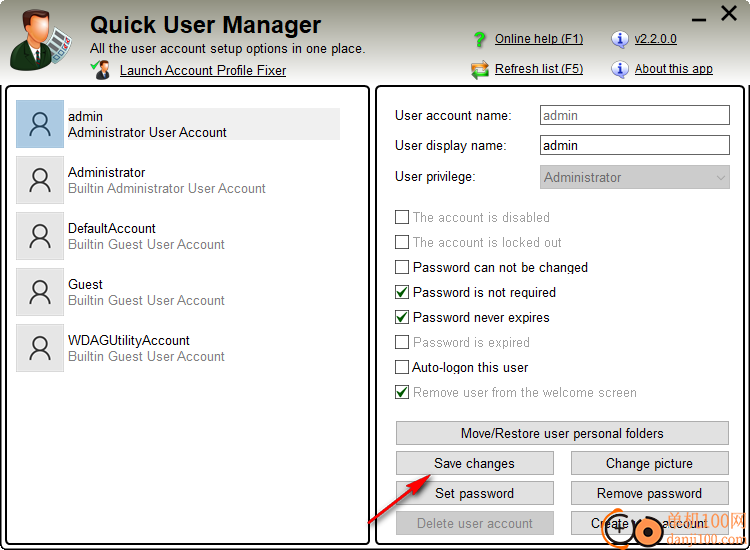Open the User privilege dropdown
This screenshot has width=750, height=550.
pos(635,177)
